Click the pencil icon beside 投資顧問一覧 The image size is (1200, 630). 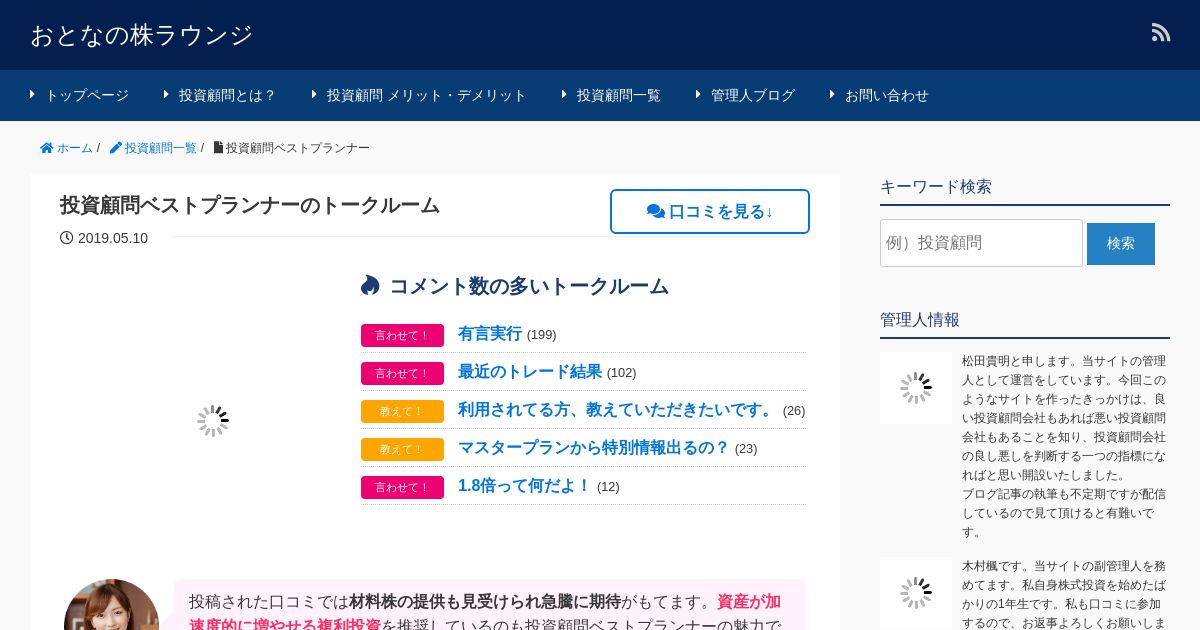point(116,148)
